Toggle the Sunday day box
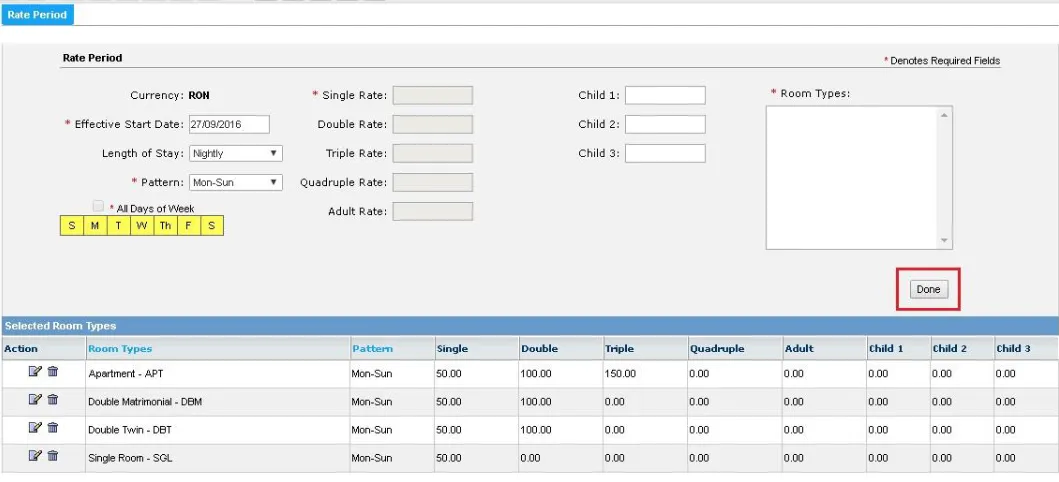 tap(72, 226)
